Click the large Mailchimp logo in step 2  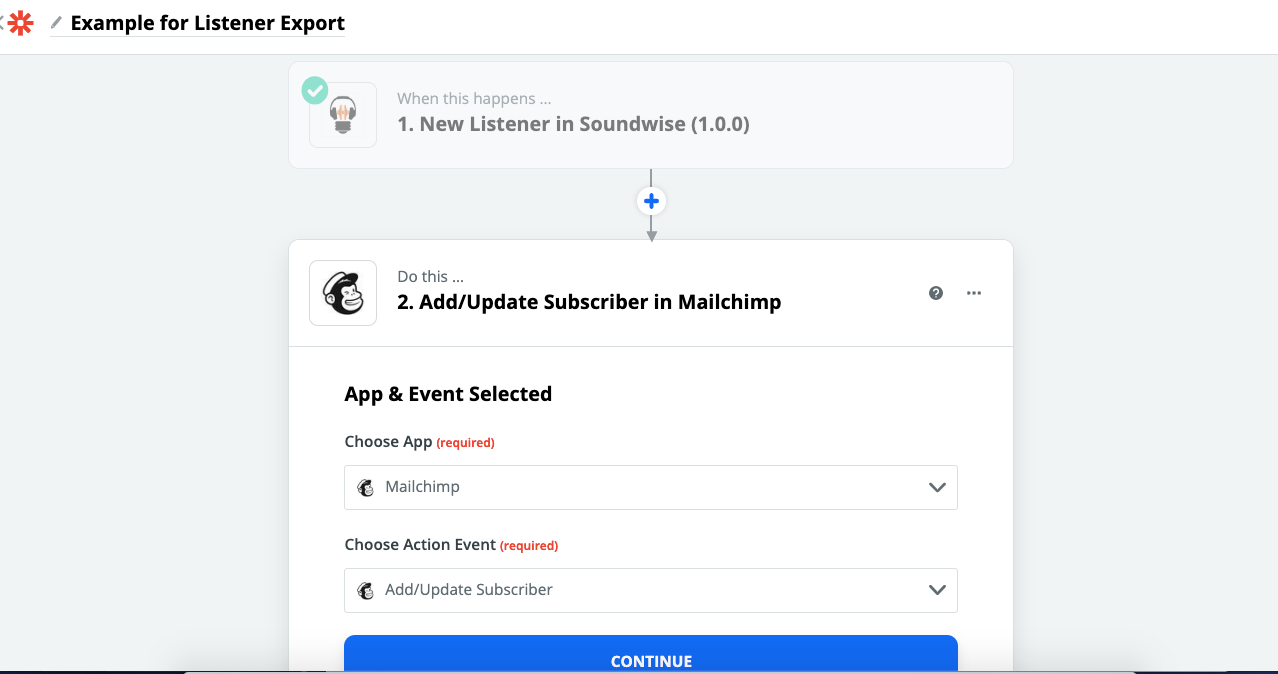(343, 293)
